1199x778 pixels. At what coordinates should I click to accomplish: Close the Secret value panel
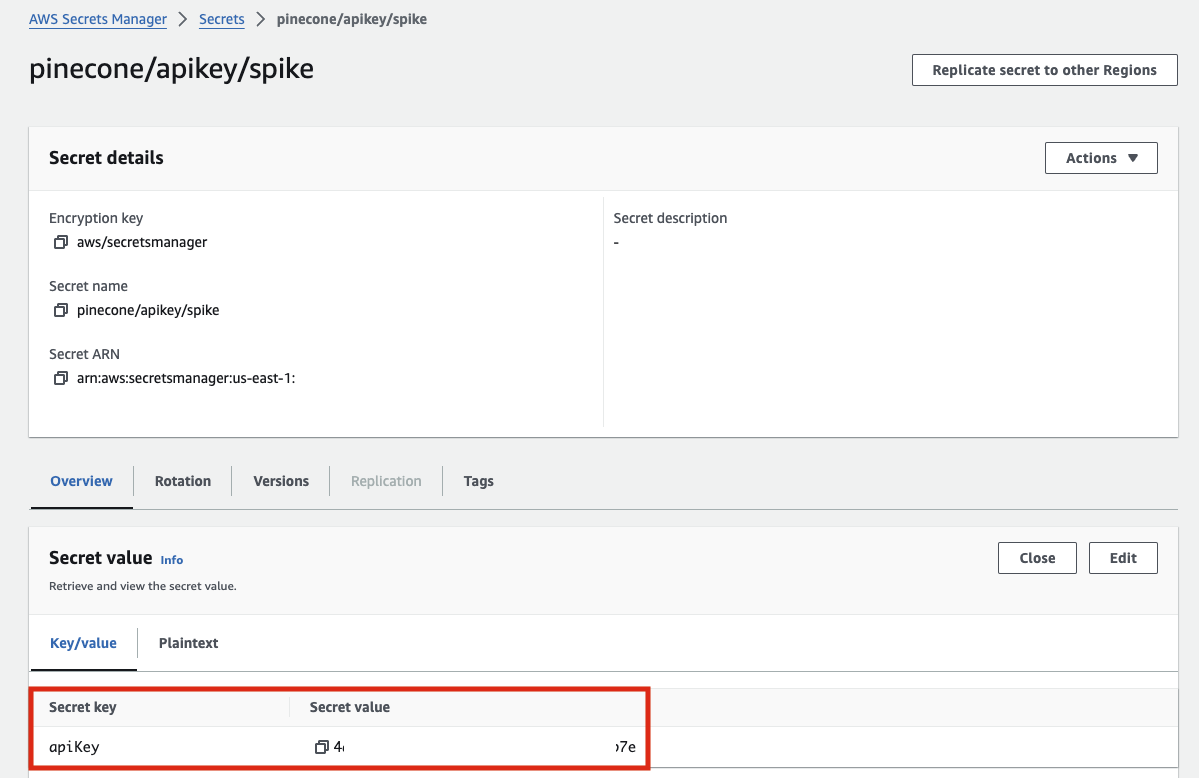pos(1036,557)
